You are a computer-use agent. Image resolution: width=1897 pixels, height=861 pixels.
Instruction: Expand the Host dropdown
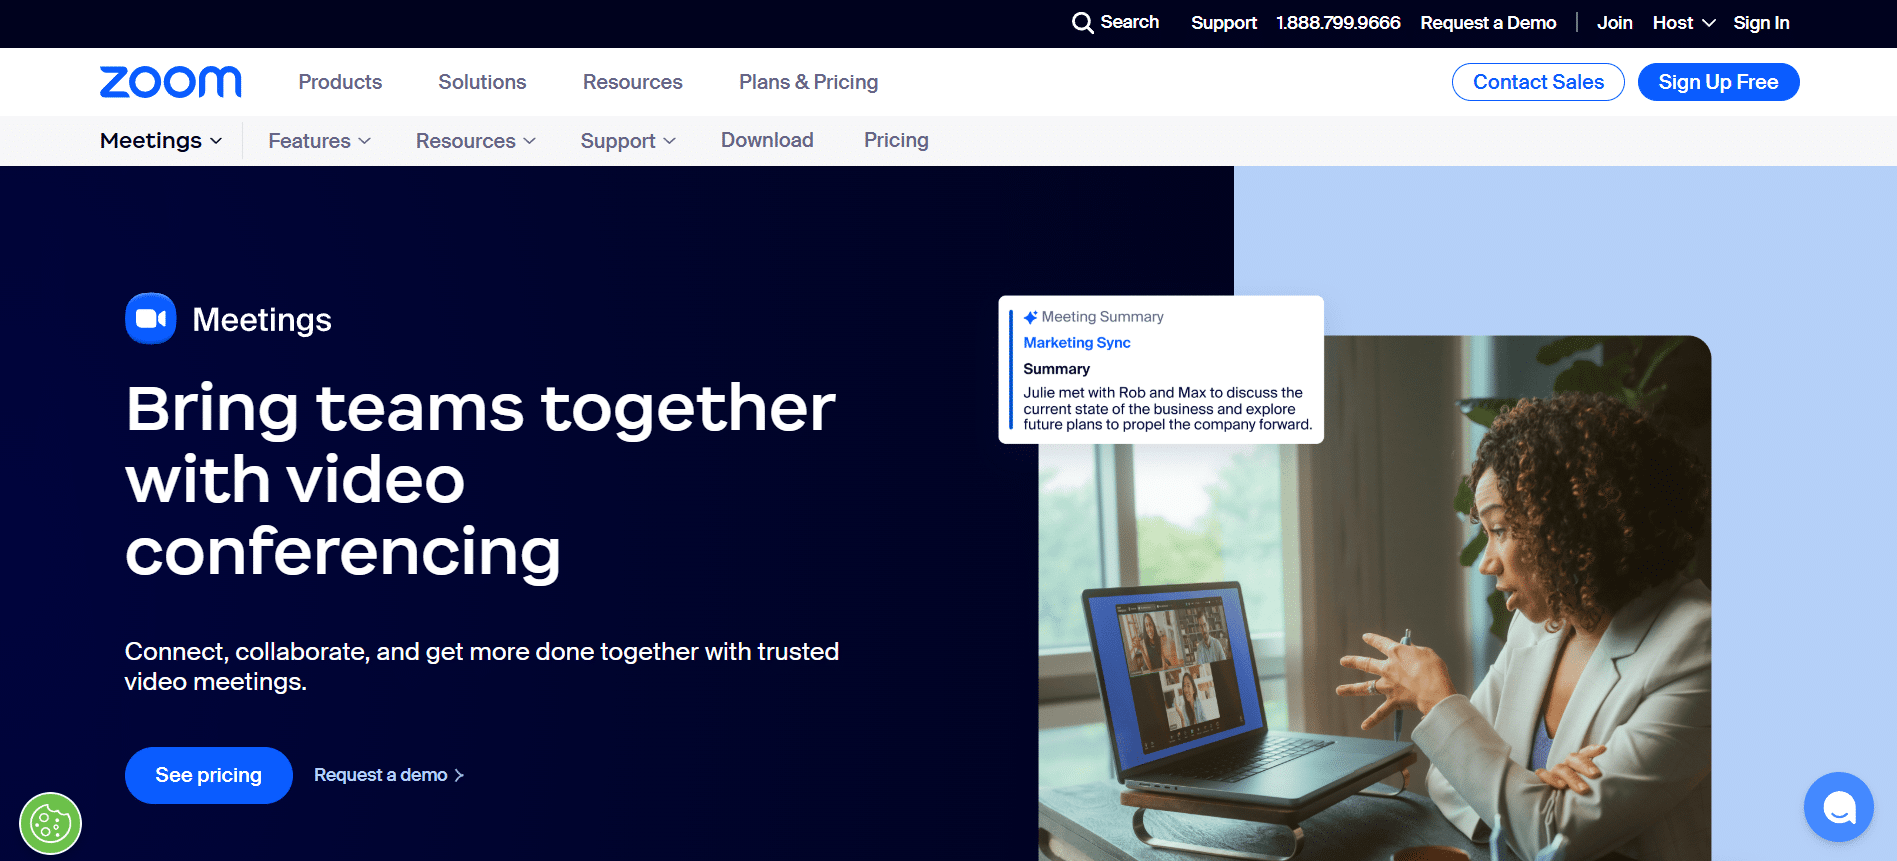[1683, 23]
